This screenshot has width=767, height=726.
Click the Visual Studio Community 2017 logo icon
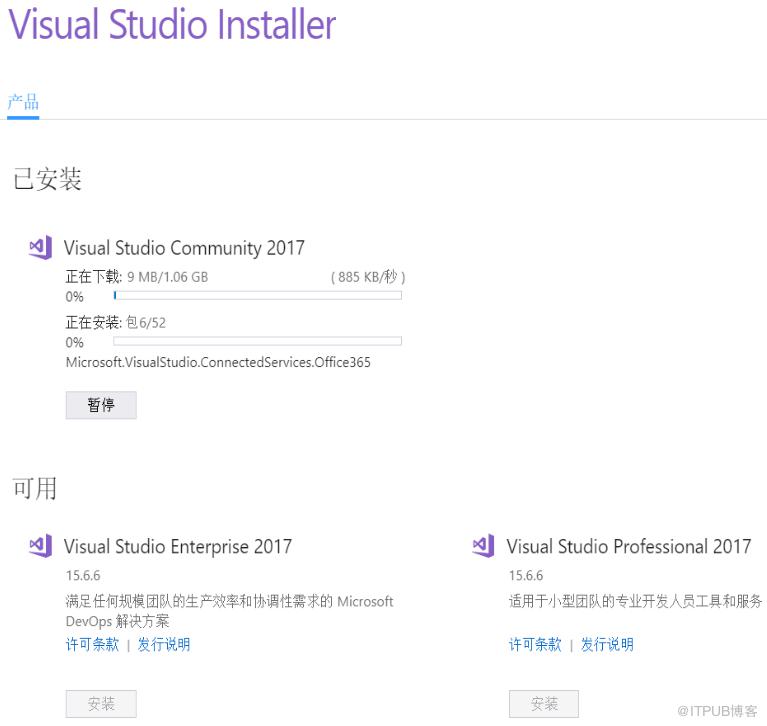40,247
